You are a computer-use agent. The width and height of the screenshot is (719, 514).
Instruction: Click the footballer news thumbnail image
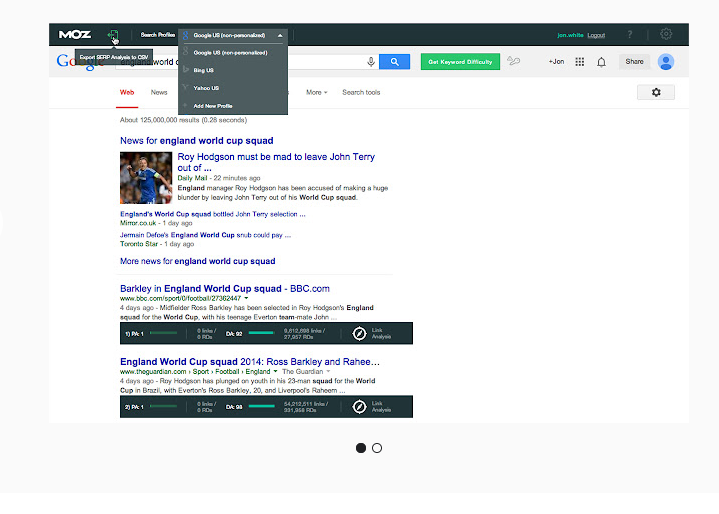146,178
